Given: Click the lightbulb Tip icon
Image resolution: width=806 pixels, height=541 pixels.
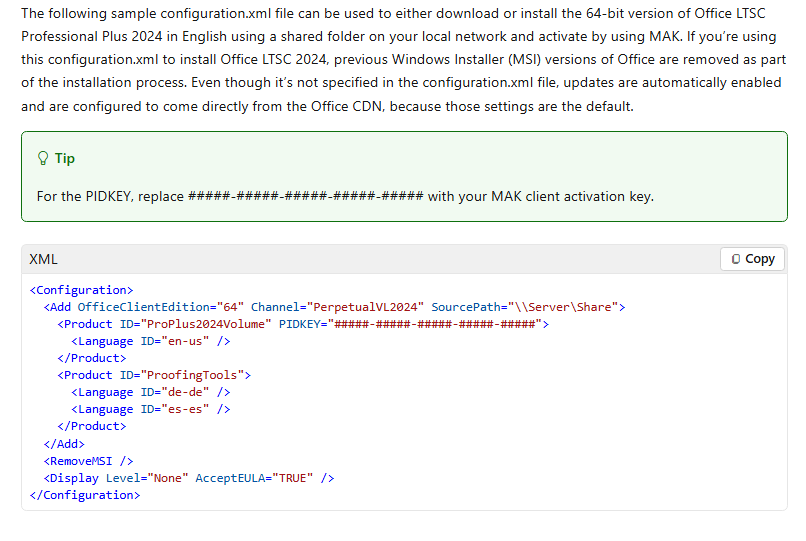Looking at the screenshot, I should [43, 158].
